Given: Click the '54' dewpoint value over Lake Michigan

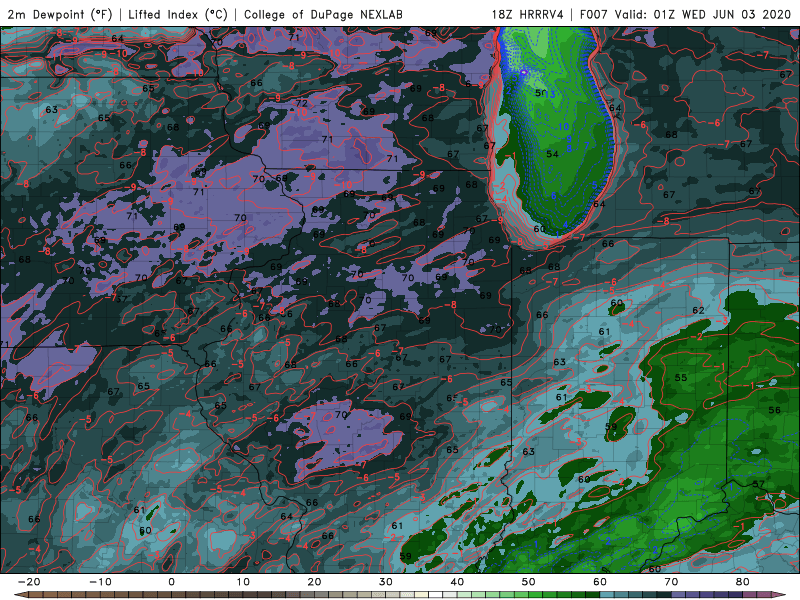Looking at the screenshot, I should pyautogui.click(x=552, y=154).
